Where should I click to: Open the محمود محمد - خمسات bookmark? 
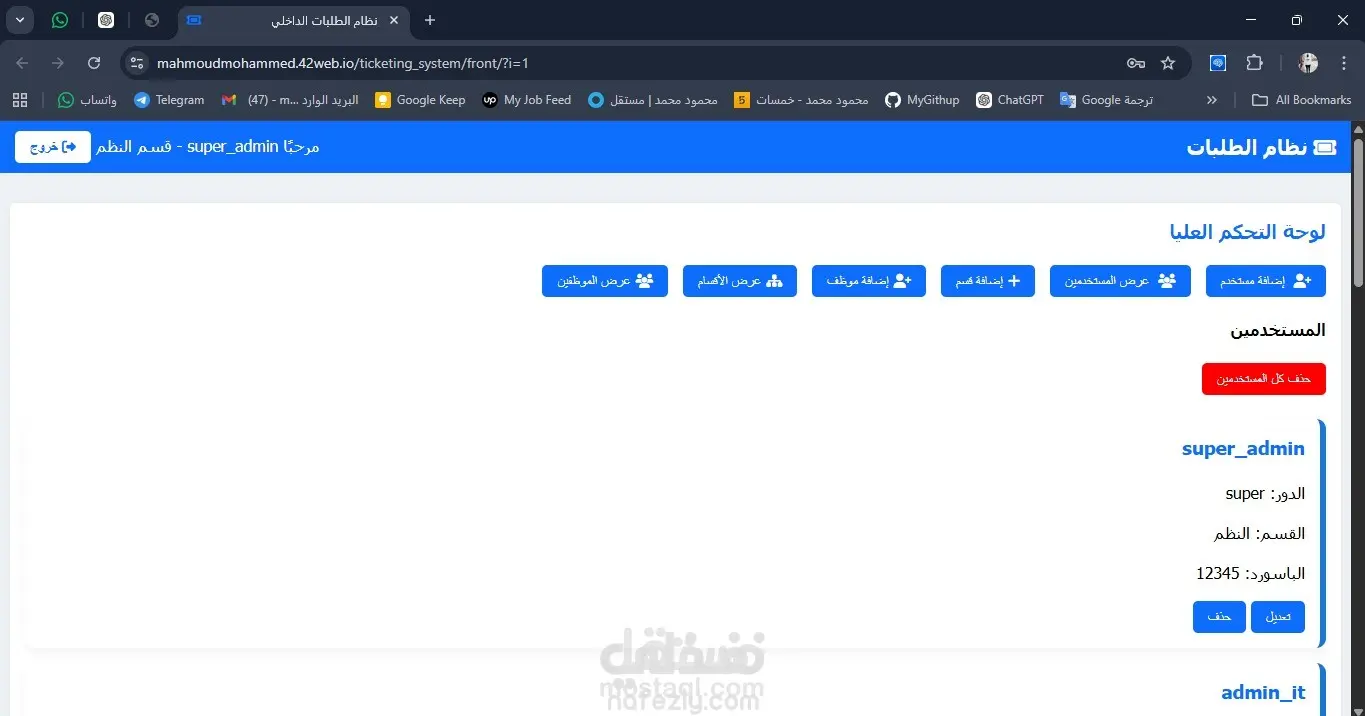pos(801,100)
